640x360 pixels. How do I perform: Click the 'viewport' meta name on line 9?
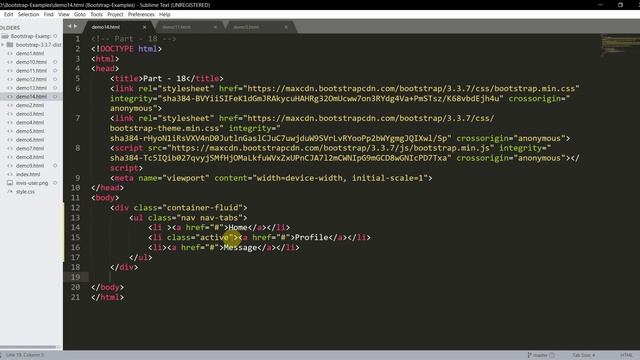point(186,178)
